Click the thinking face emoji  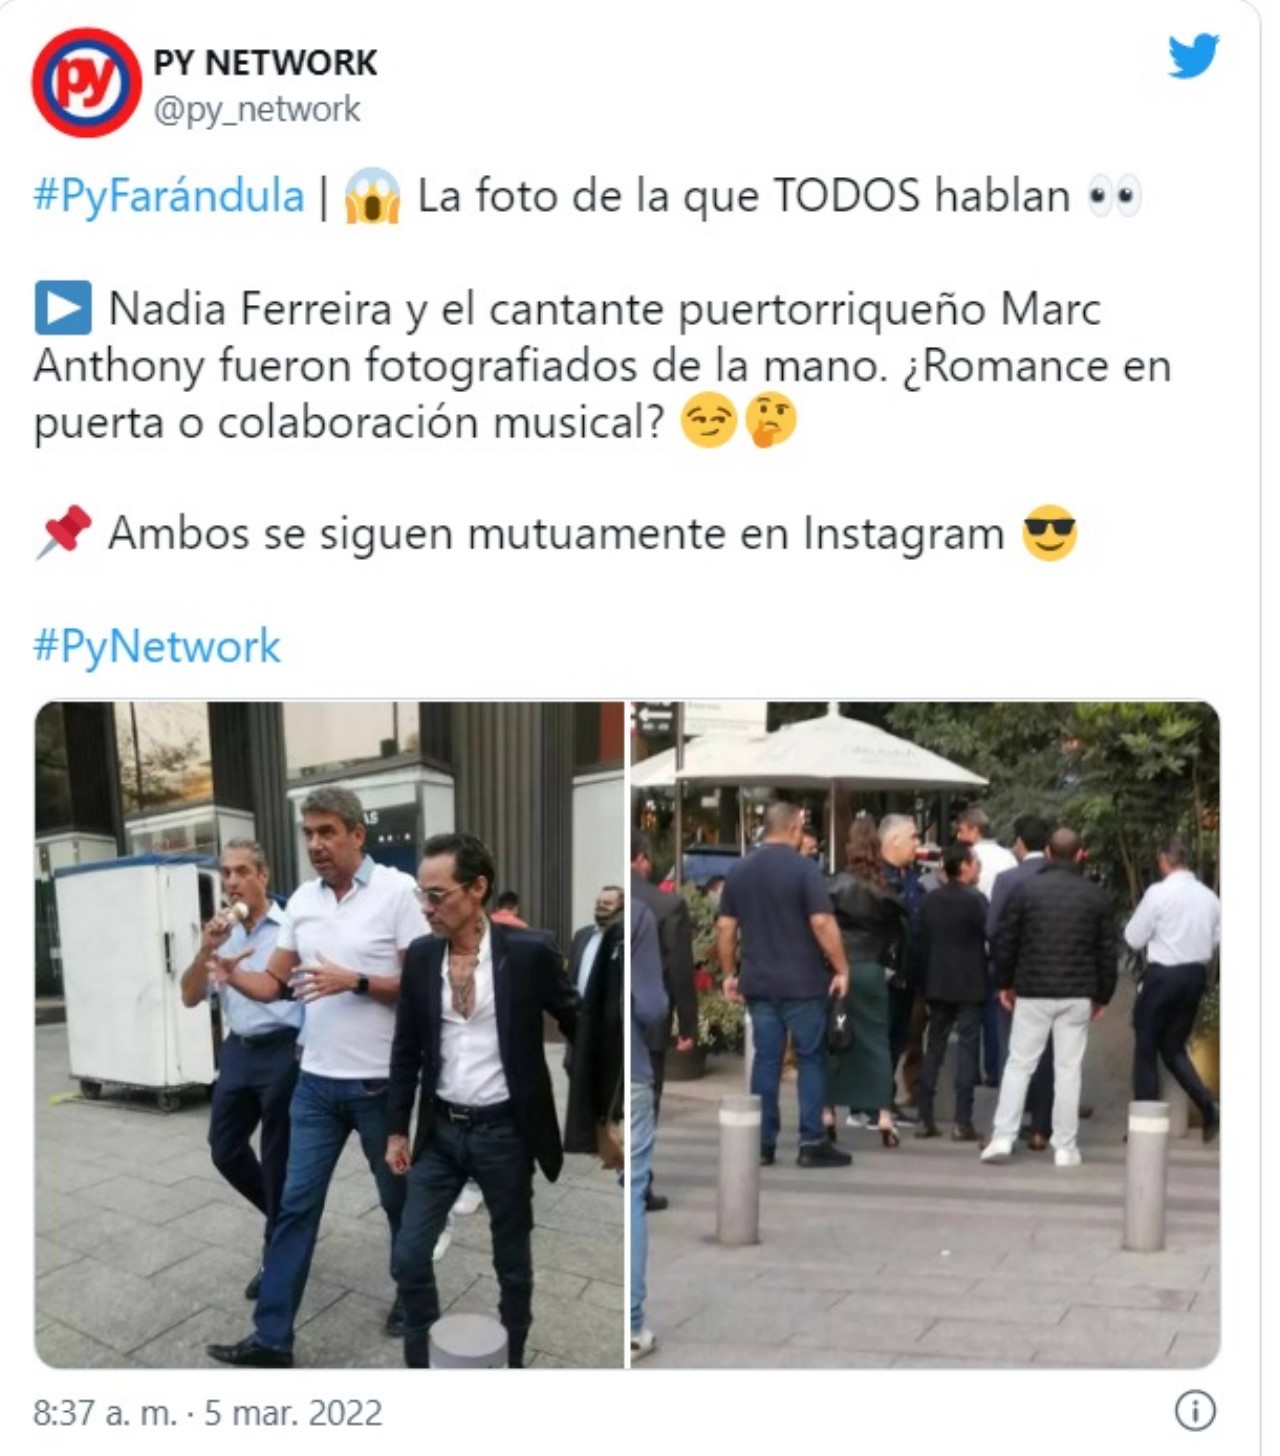[x=771, y=420]
